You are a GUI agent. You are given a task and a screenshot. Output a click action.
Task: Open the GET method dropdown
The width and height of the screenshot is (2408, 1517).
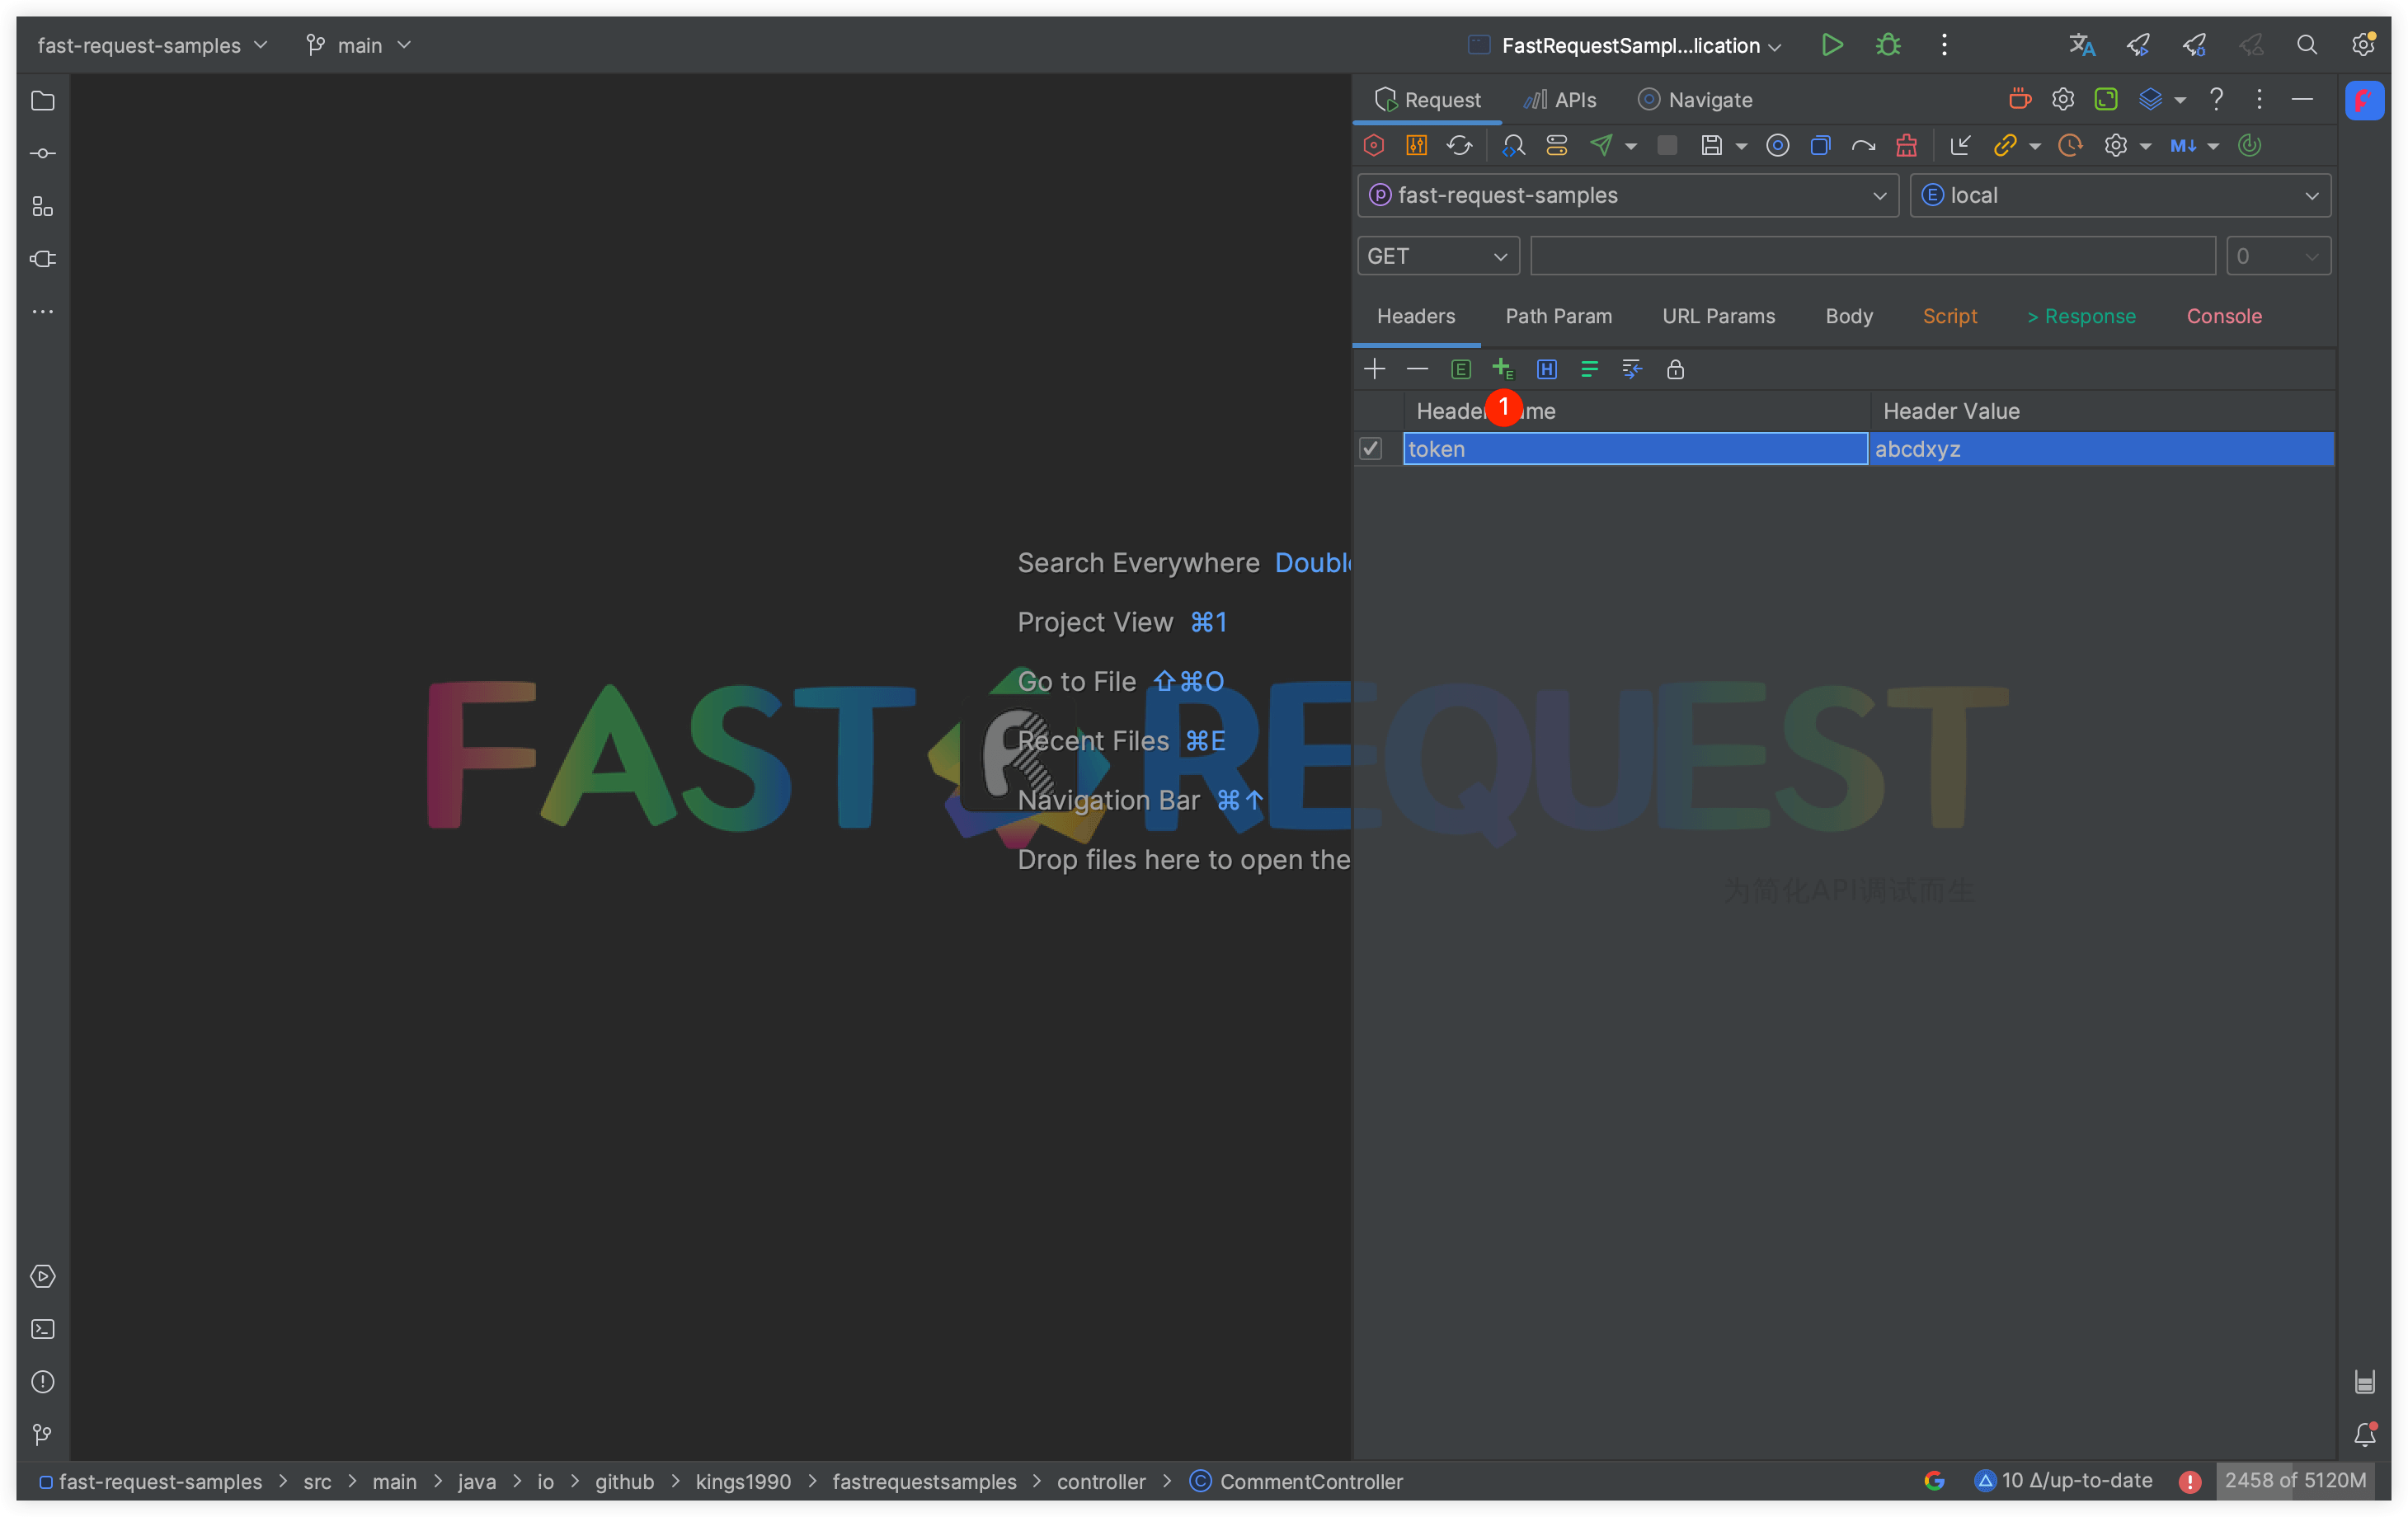point(1437,255)
